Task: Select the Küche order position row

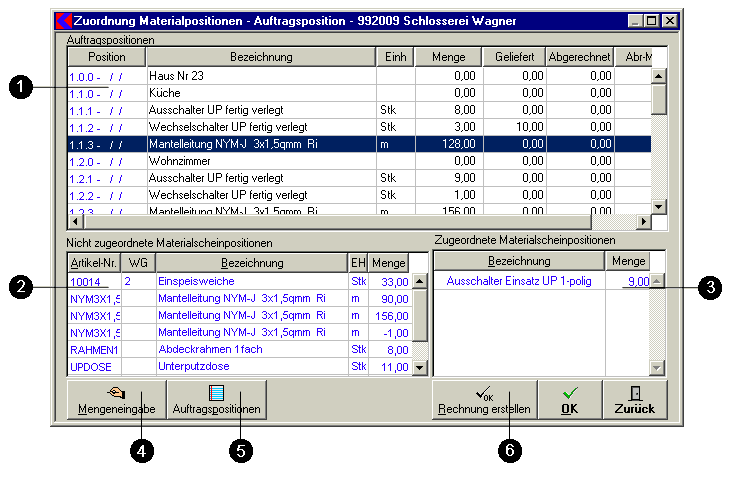Action: click(260, 92)
